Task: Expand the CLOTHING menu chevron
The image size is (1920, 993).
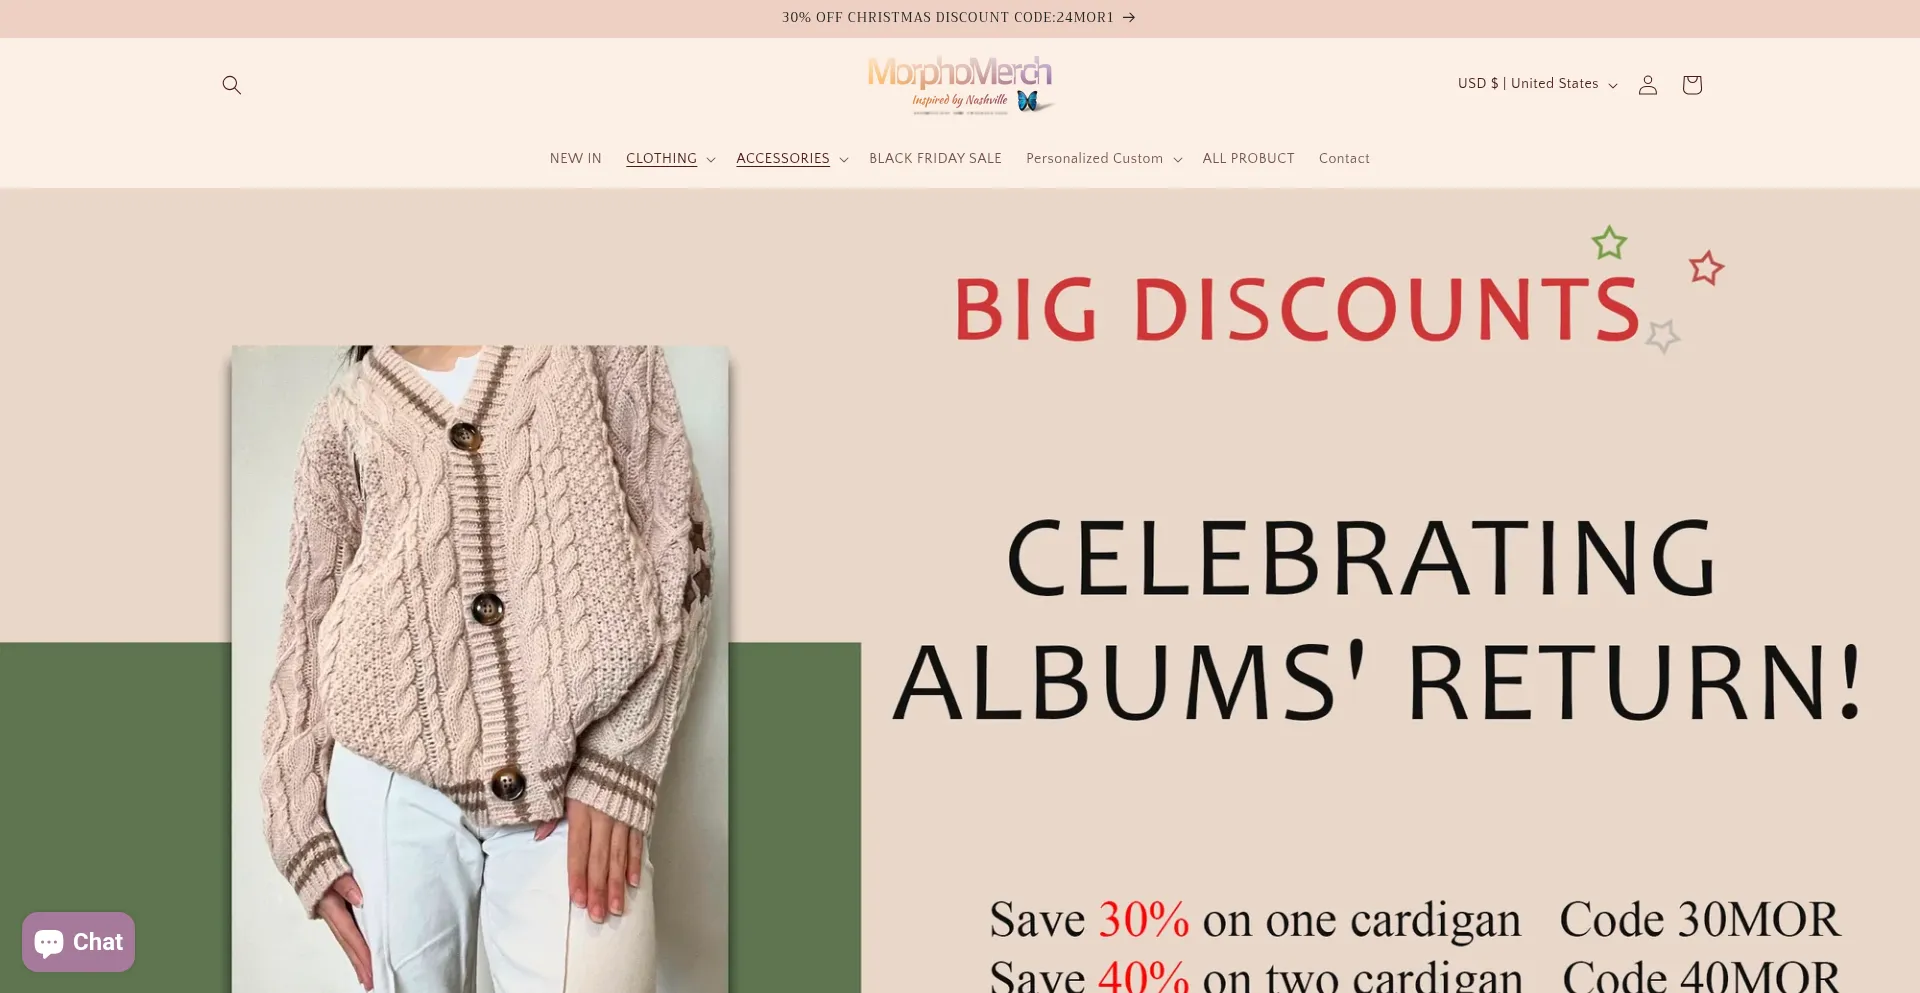Action: pos(711,160)
